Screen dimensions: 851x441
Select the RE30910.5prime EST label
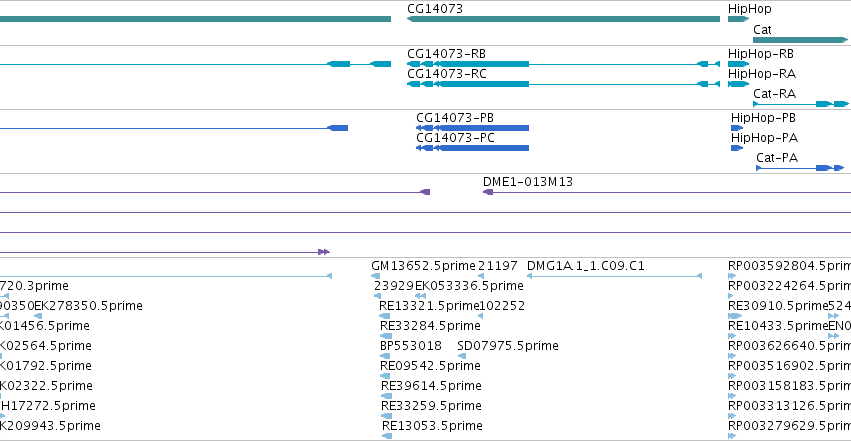(778, 306)
